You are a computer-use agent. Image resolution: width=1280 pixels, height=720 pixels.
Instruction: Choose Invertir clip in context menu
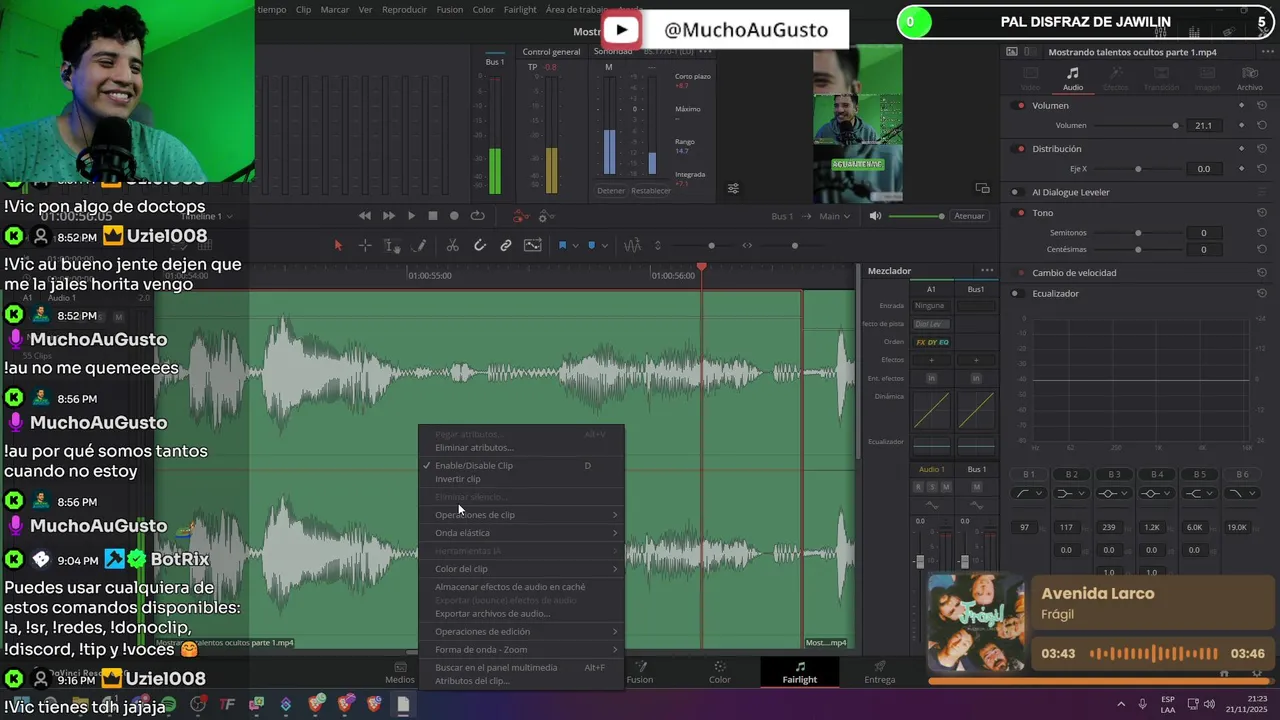point(521,479)
